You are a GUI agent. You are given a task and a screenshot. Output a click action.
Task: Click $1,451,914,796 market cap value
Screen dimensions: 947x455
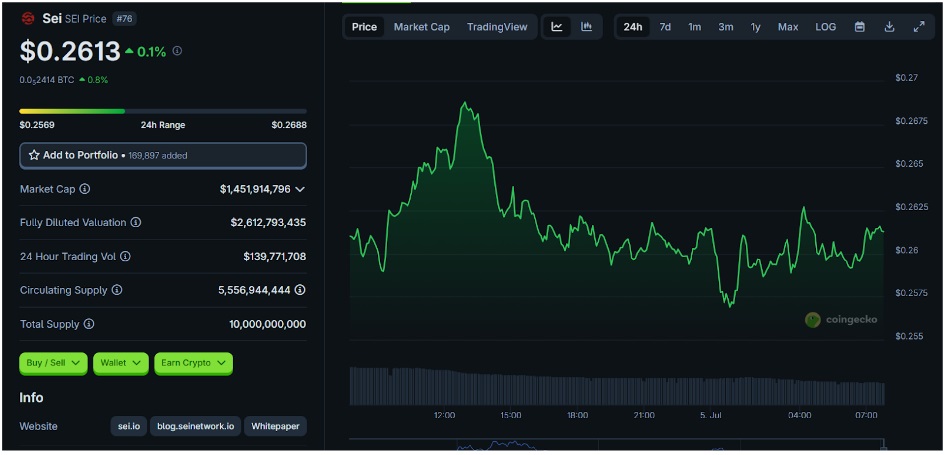coord(255,189)
